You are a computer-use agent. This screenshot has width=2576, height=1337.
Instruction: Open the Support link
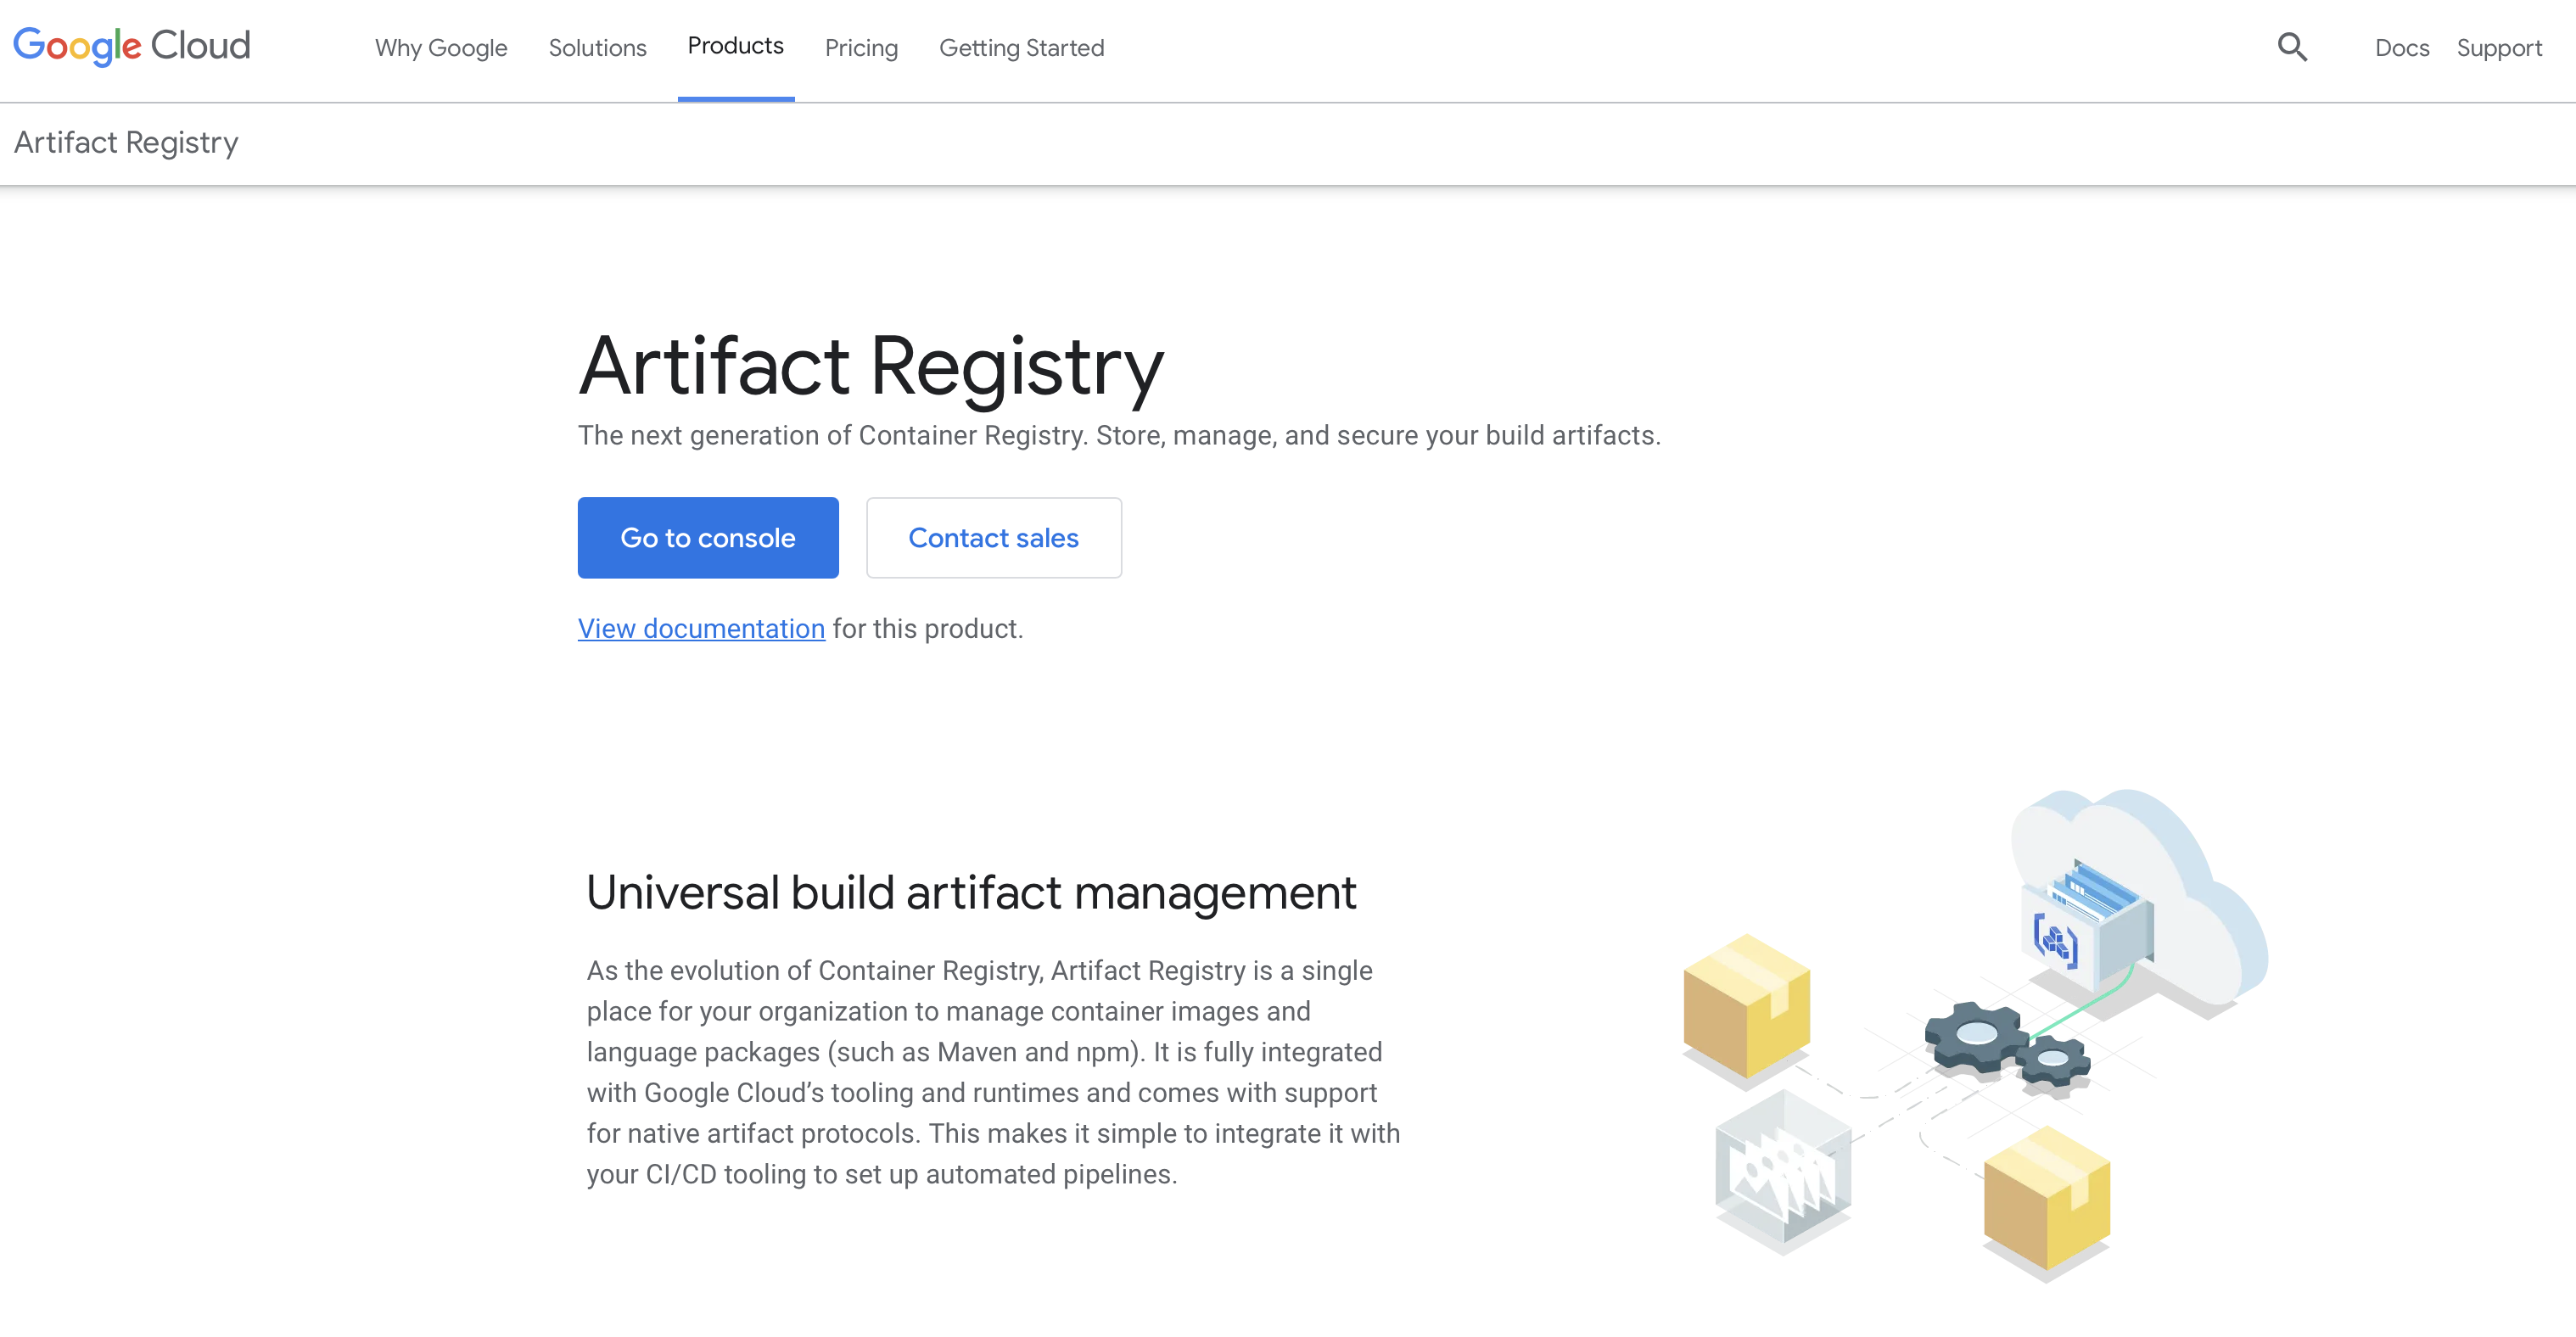click(2499, 48)
